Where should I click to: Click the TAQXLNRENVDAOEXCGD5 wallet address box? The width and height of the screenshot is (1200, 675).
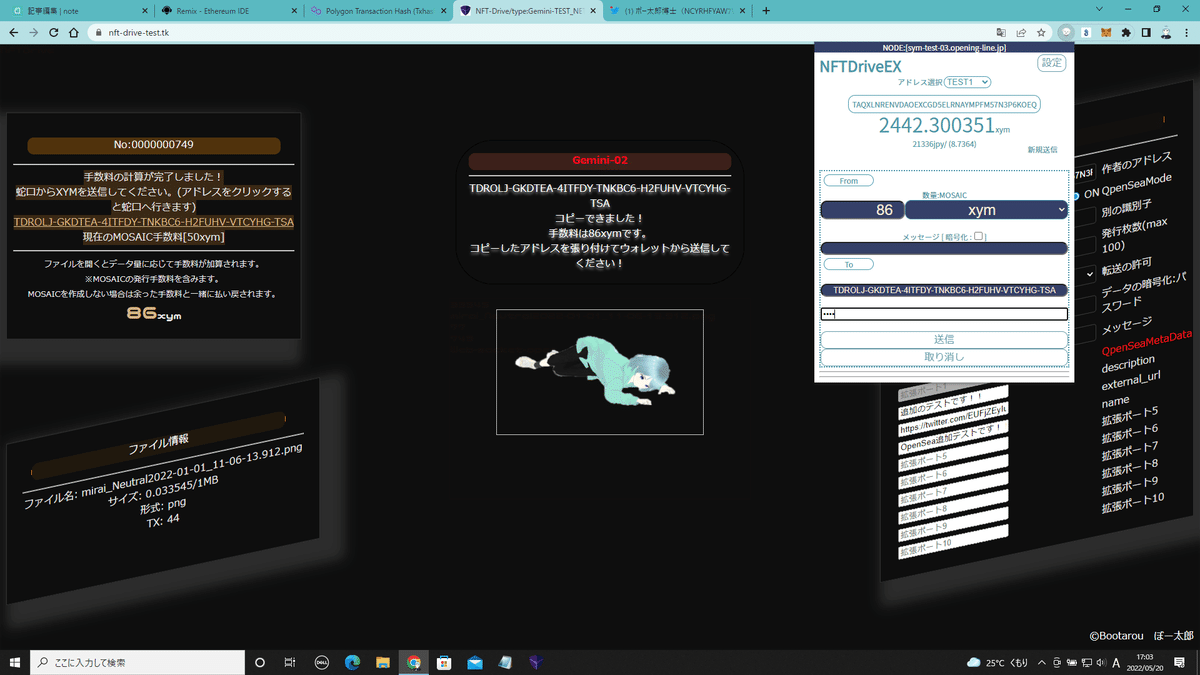tap(944, 104)
